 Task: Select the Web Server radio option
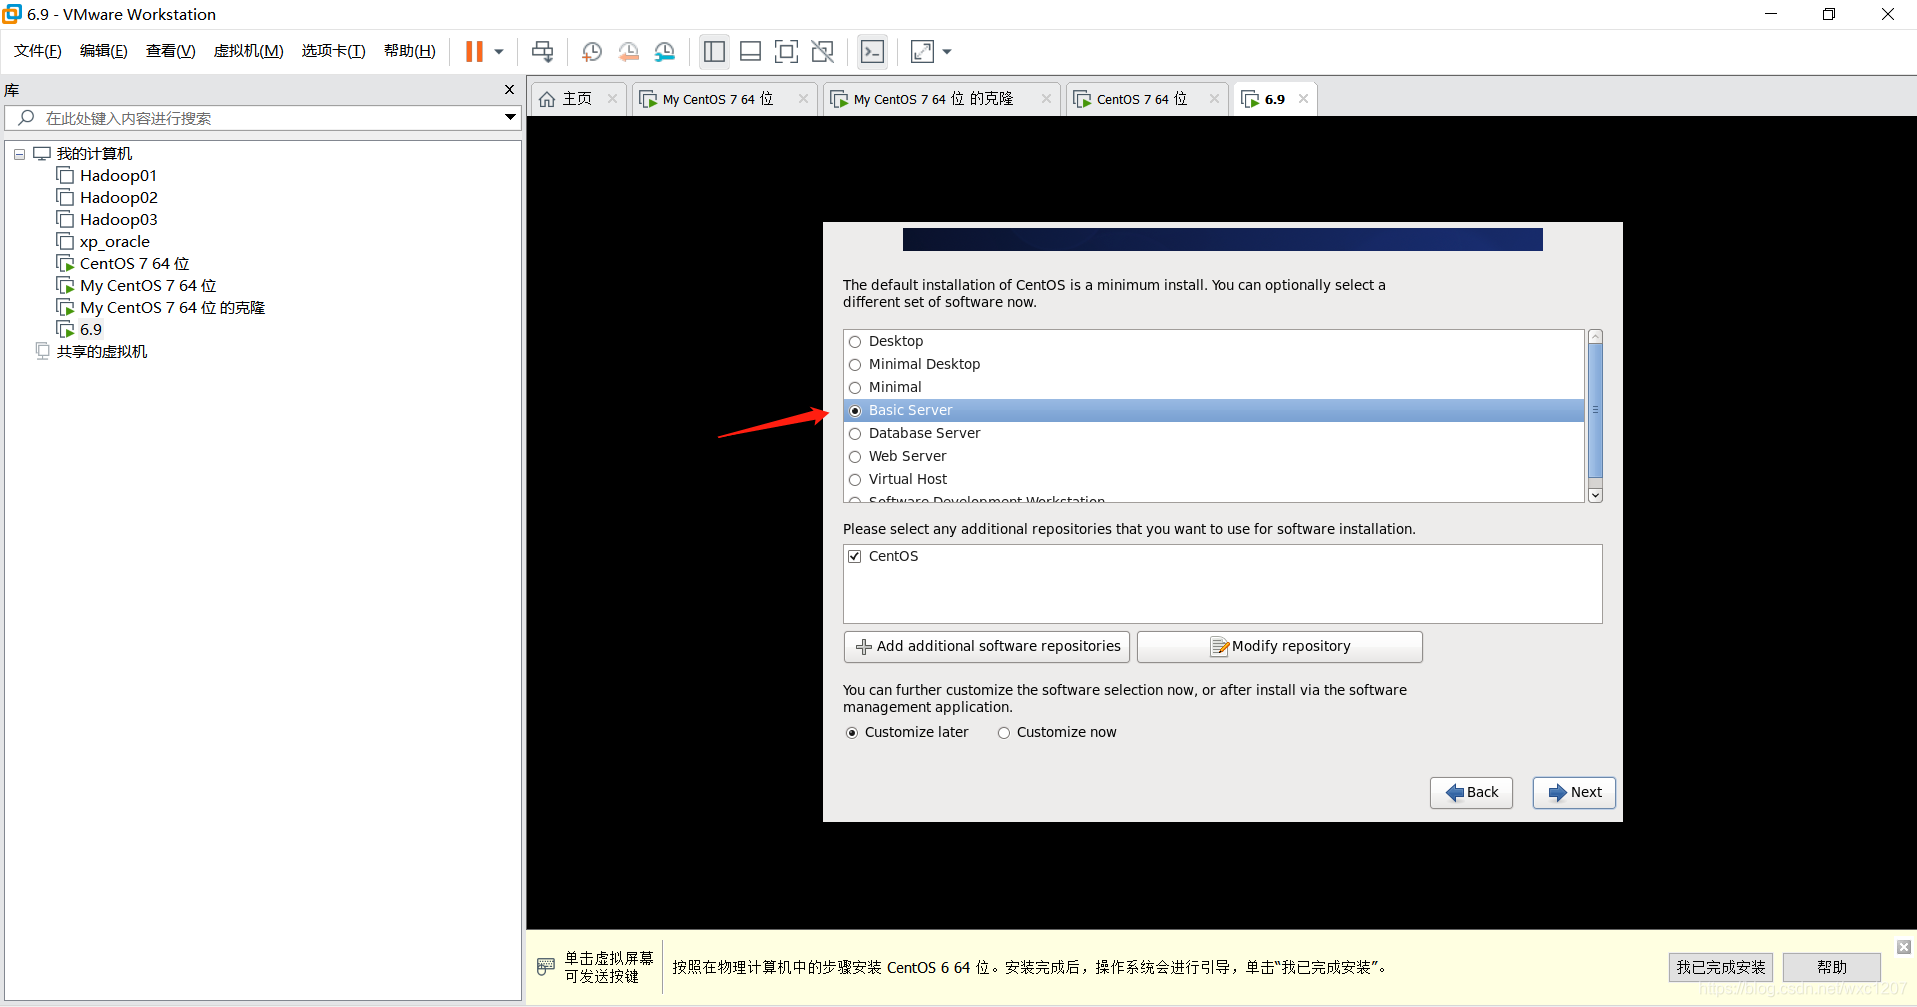click(x=855, y=457)
